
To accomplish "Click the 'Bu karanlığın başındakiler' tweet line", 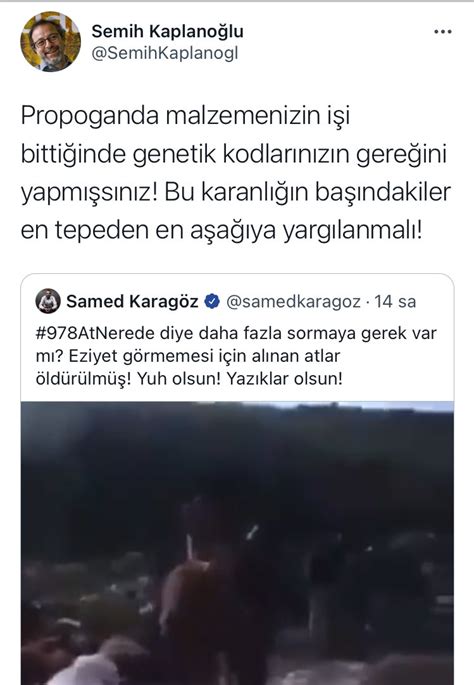I will 308,193.
